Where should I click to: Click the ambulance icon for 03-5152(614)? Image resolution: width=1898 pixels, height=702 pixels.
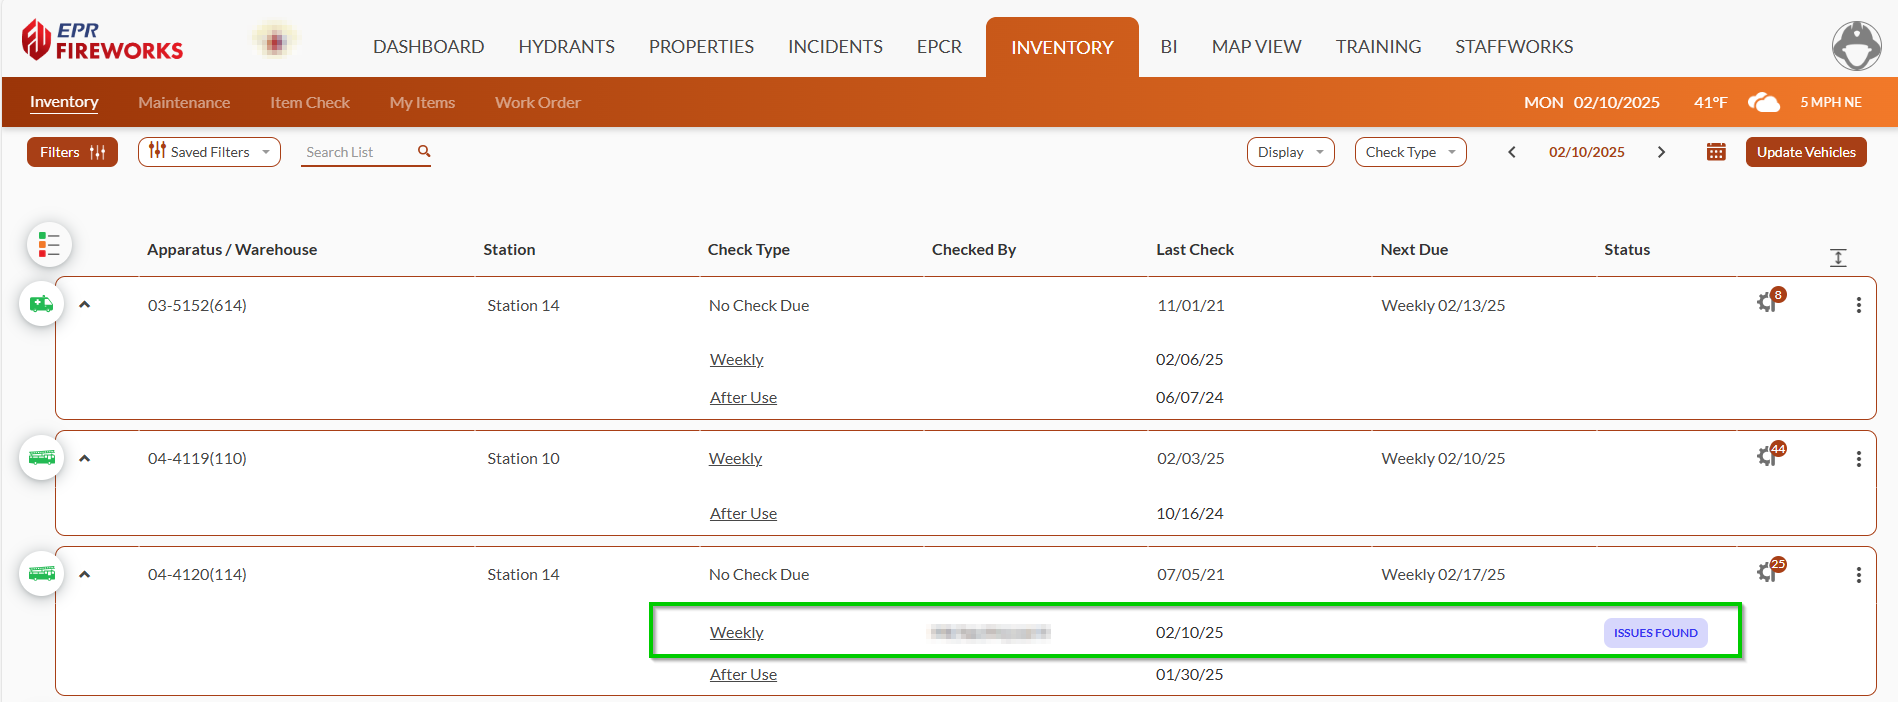point(42,304)
